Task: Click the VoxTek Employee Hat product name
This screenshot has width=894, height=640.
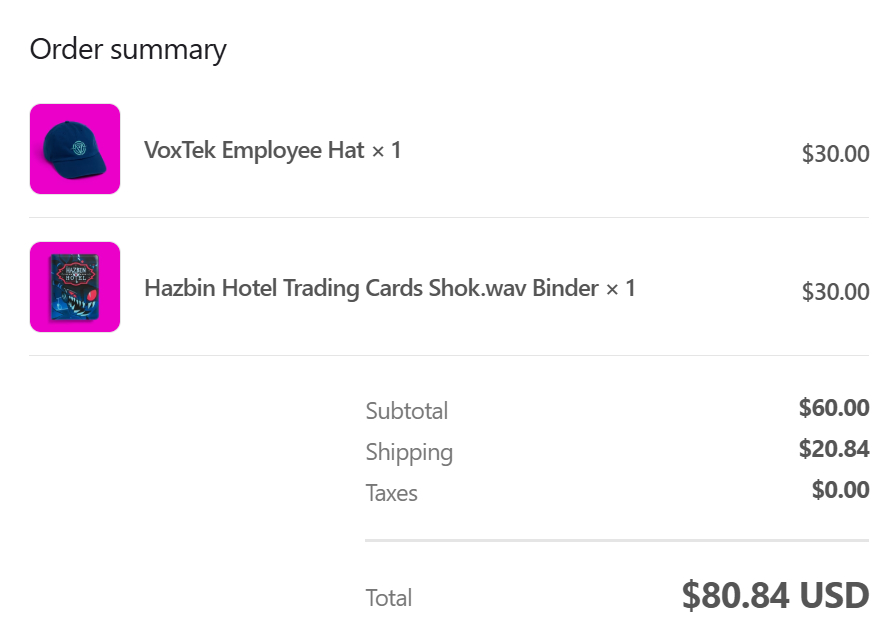Action: (254, 150)
